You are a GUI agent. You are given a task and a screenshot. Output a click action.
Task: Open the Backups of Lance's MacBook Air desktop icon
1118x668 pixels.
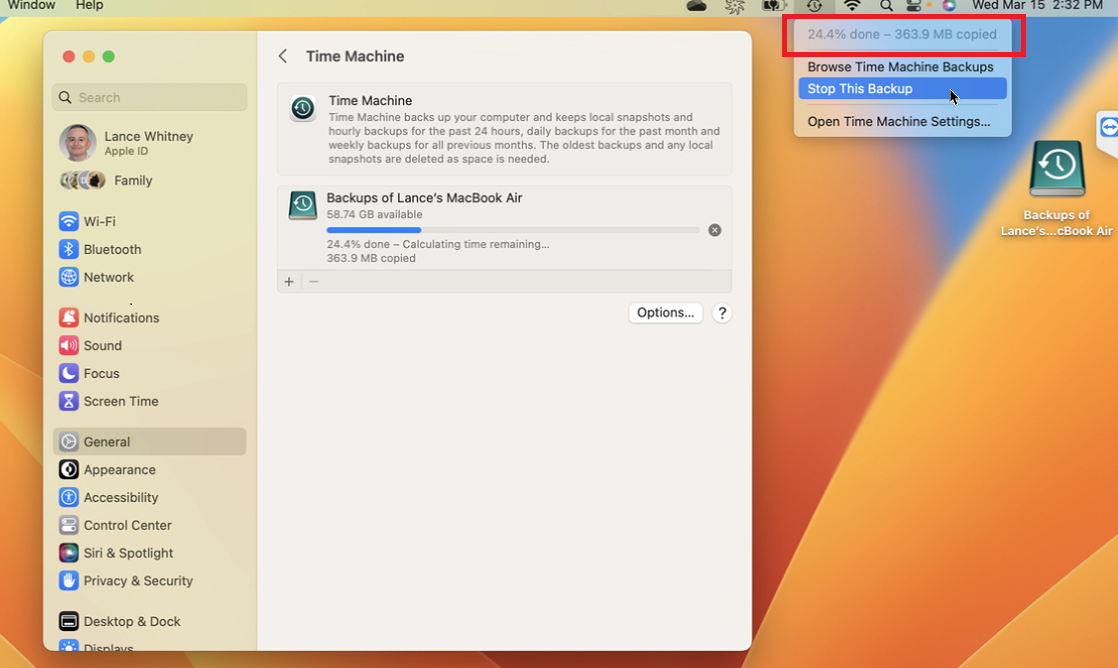click(1056, 170)
